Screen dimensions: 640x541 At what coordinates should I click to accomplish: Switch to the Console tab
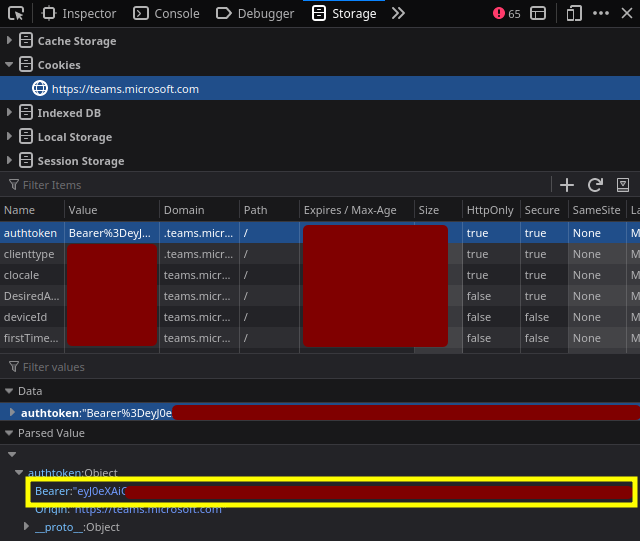[167, 13]
